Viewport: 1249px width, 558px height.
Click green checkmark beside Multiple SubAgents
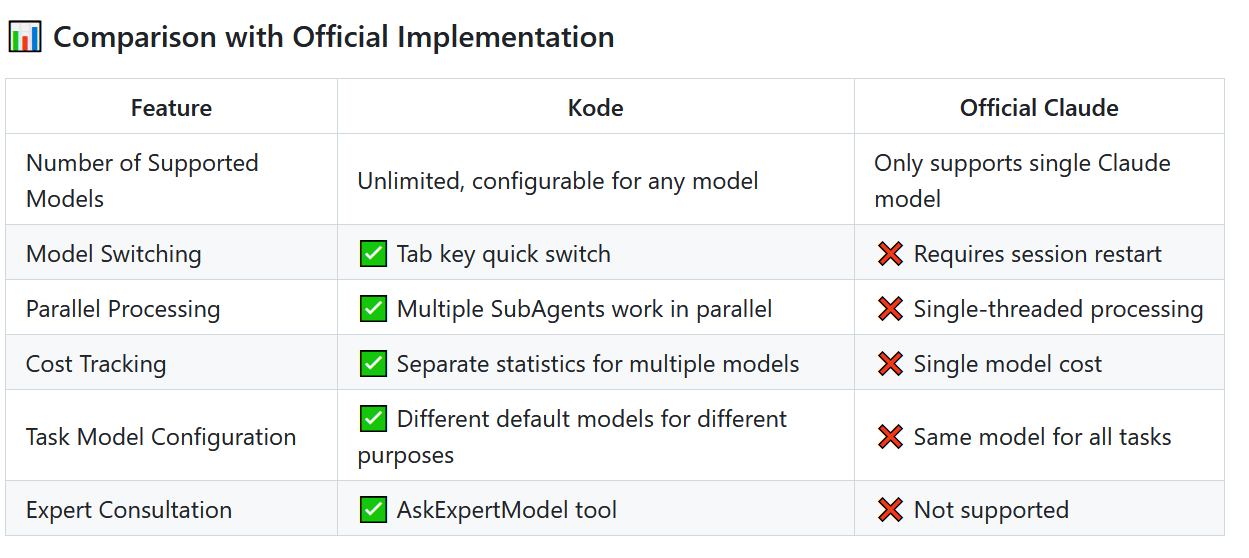[373, 309]
